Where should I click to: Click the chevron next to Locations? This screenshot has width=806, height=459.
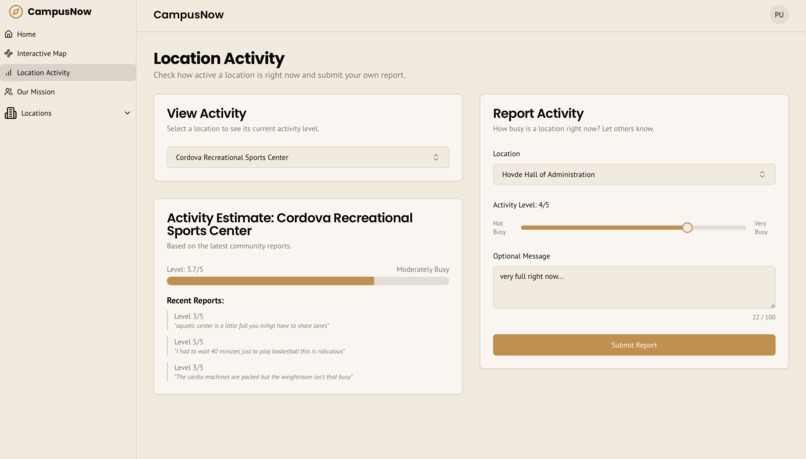click(127, 113)
